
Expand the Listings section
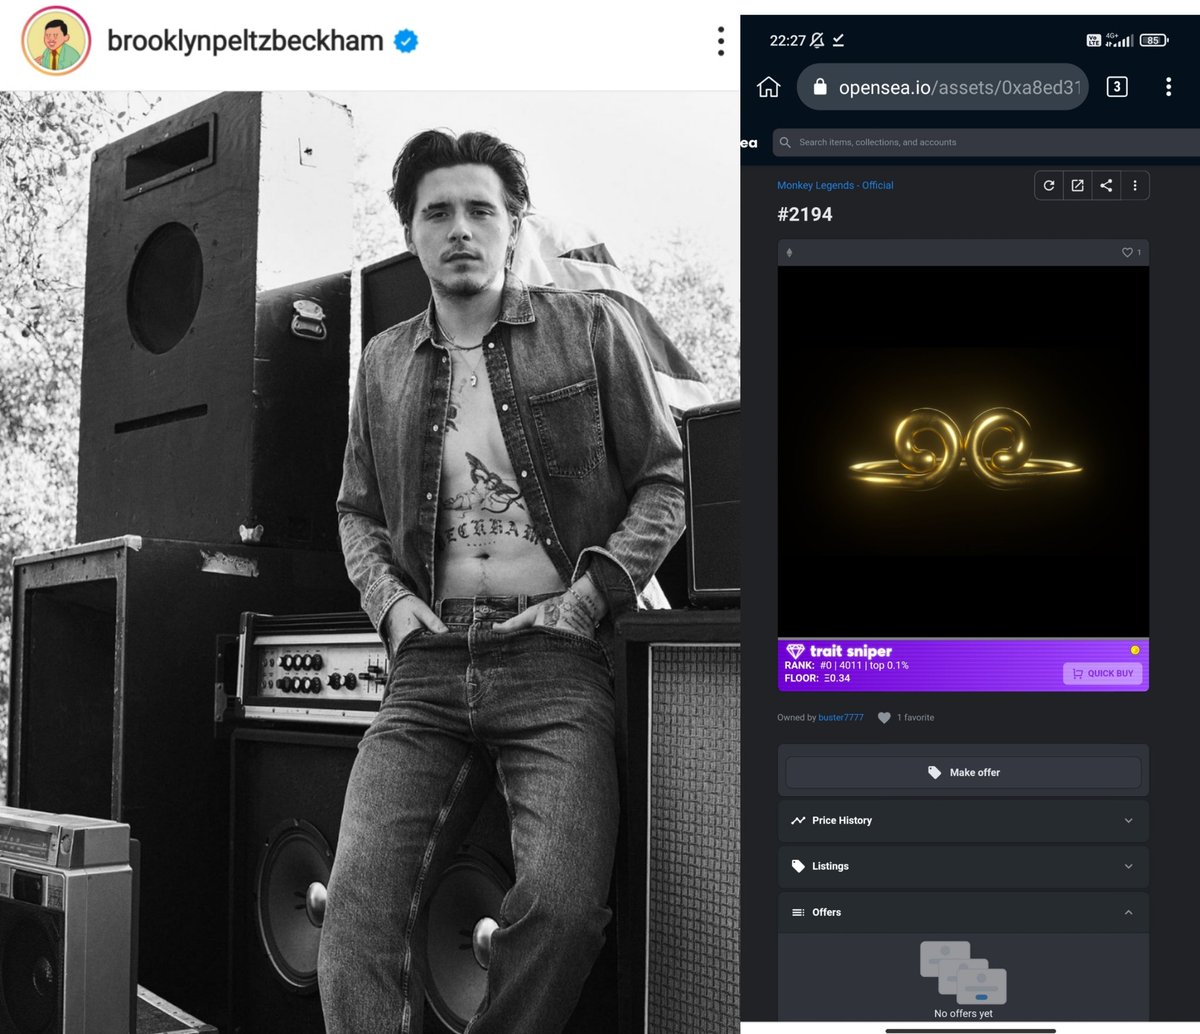pos(963,866)
